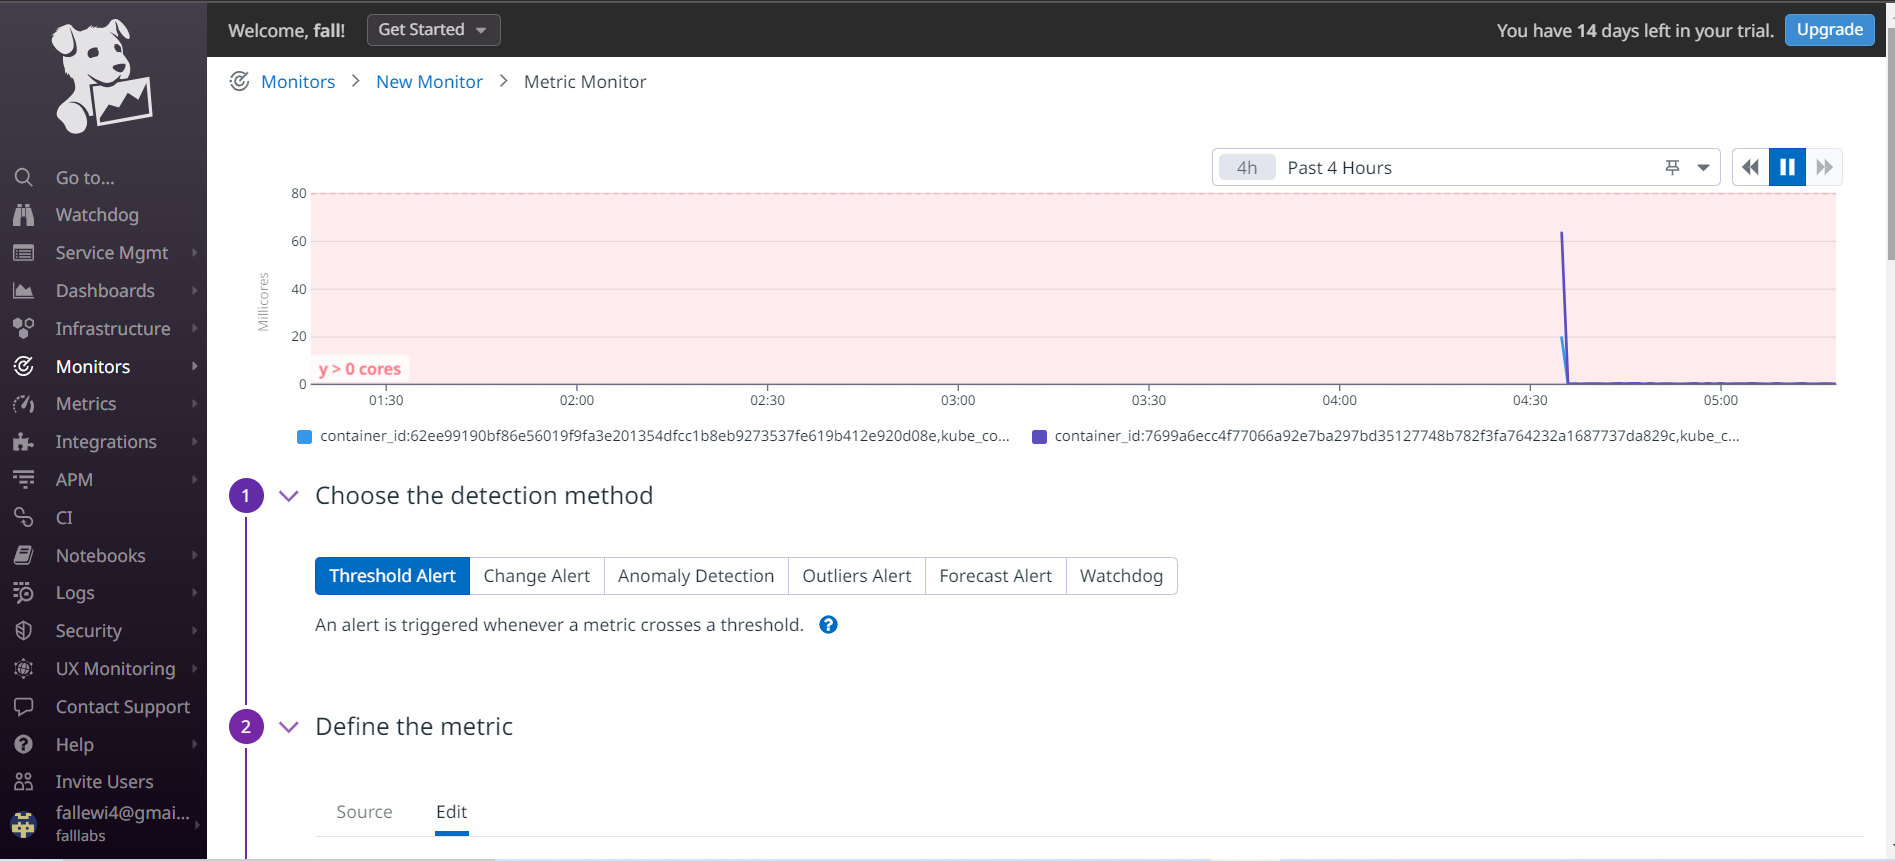Open Integrations puzzle piece icon

[24, 442]
